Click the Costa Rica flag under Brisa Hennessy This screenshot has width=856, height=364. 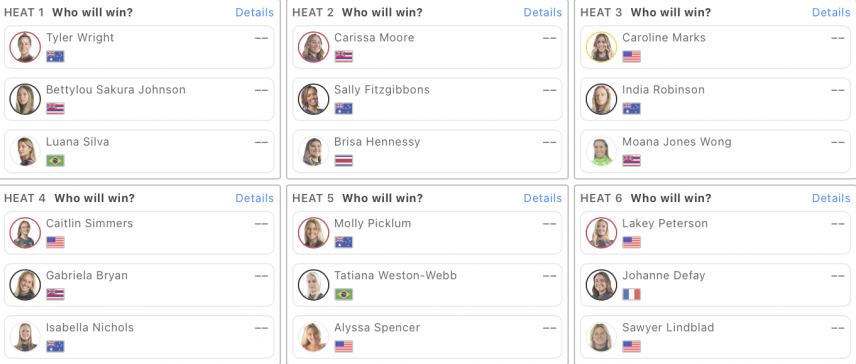point(343,160)
